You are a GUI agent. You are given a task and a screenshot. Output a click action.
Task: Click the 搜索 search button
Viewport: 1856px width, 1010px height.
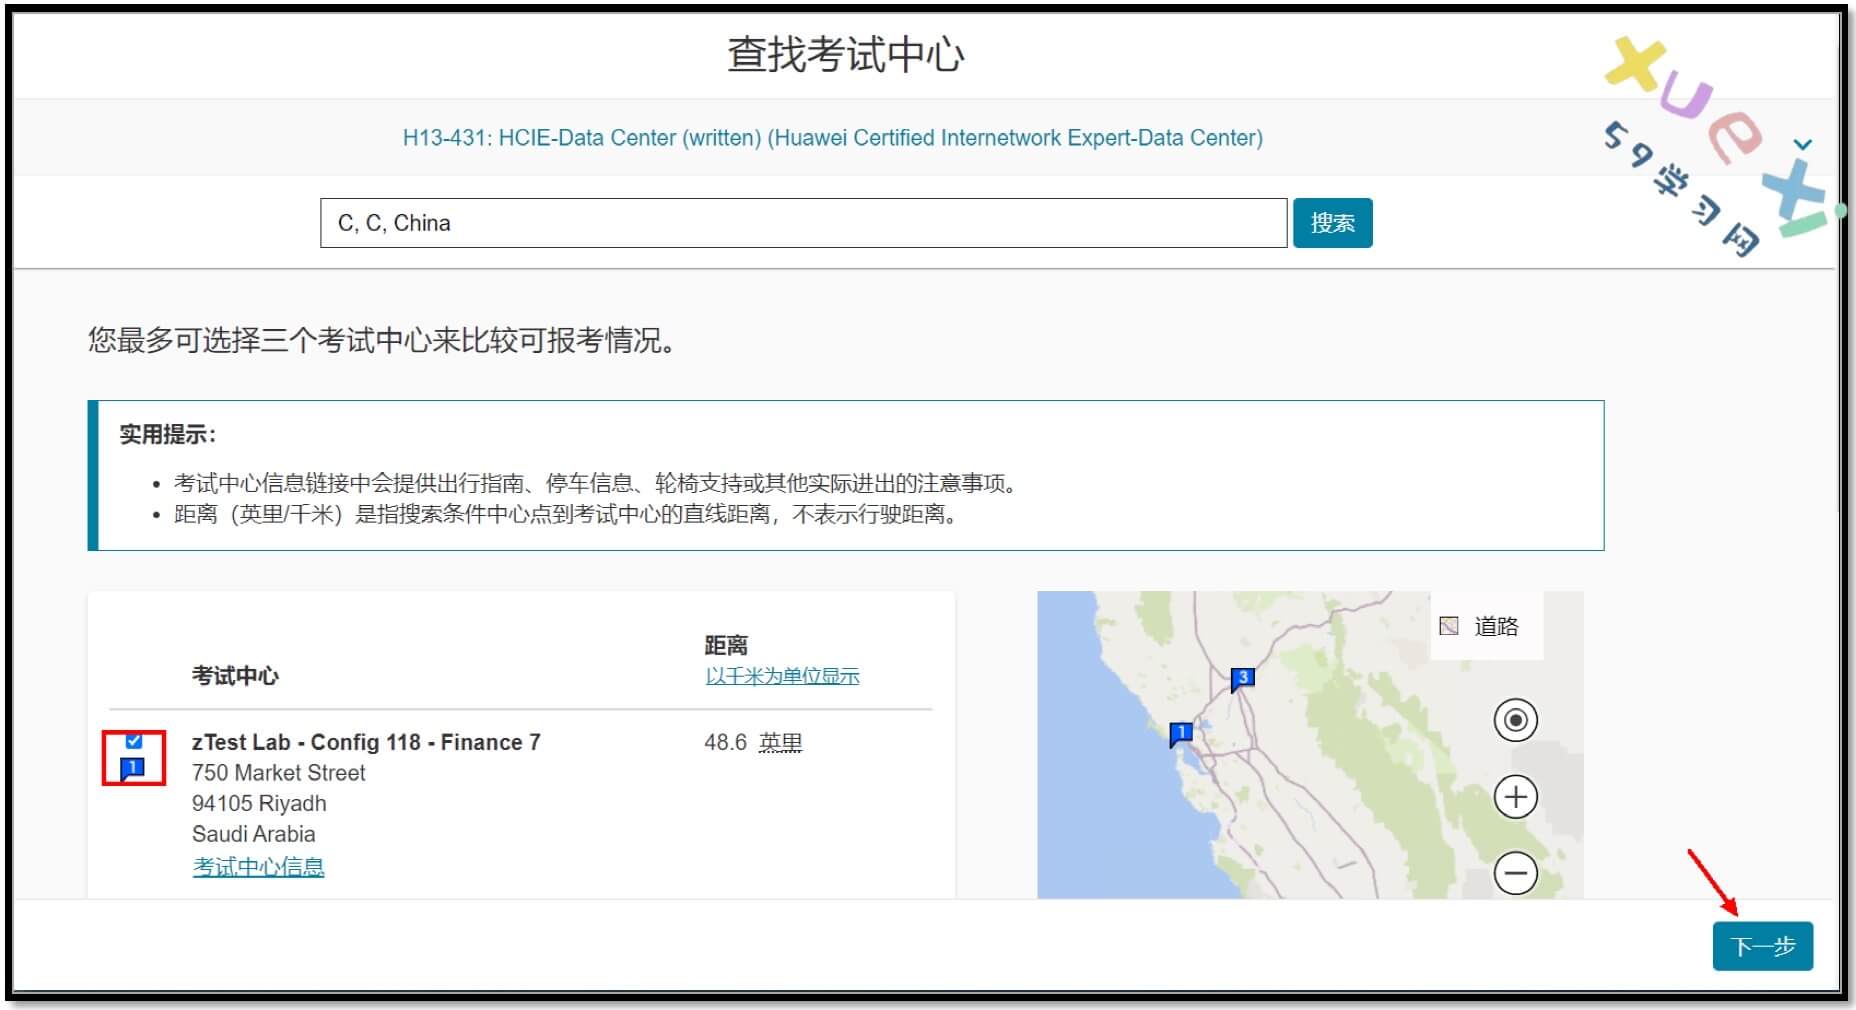1332,223
